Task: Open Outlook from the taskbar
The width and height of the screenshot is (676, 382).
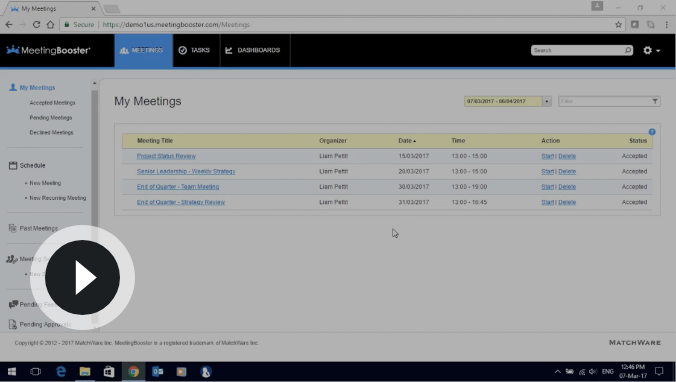Action: pos(157,372)
